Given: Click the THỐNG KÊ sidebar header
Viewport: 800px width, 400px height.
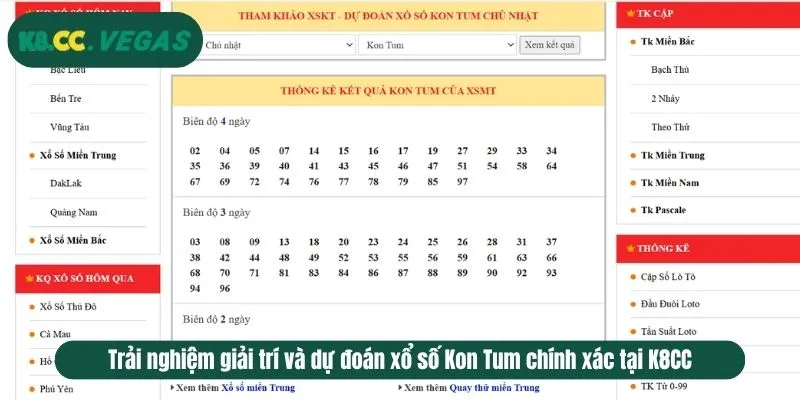Looking at the screenshot, I should coord(708,248).
